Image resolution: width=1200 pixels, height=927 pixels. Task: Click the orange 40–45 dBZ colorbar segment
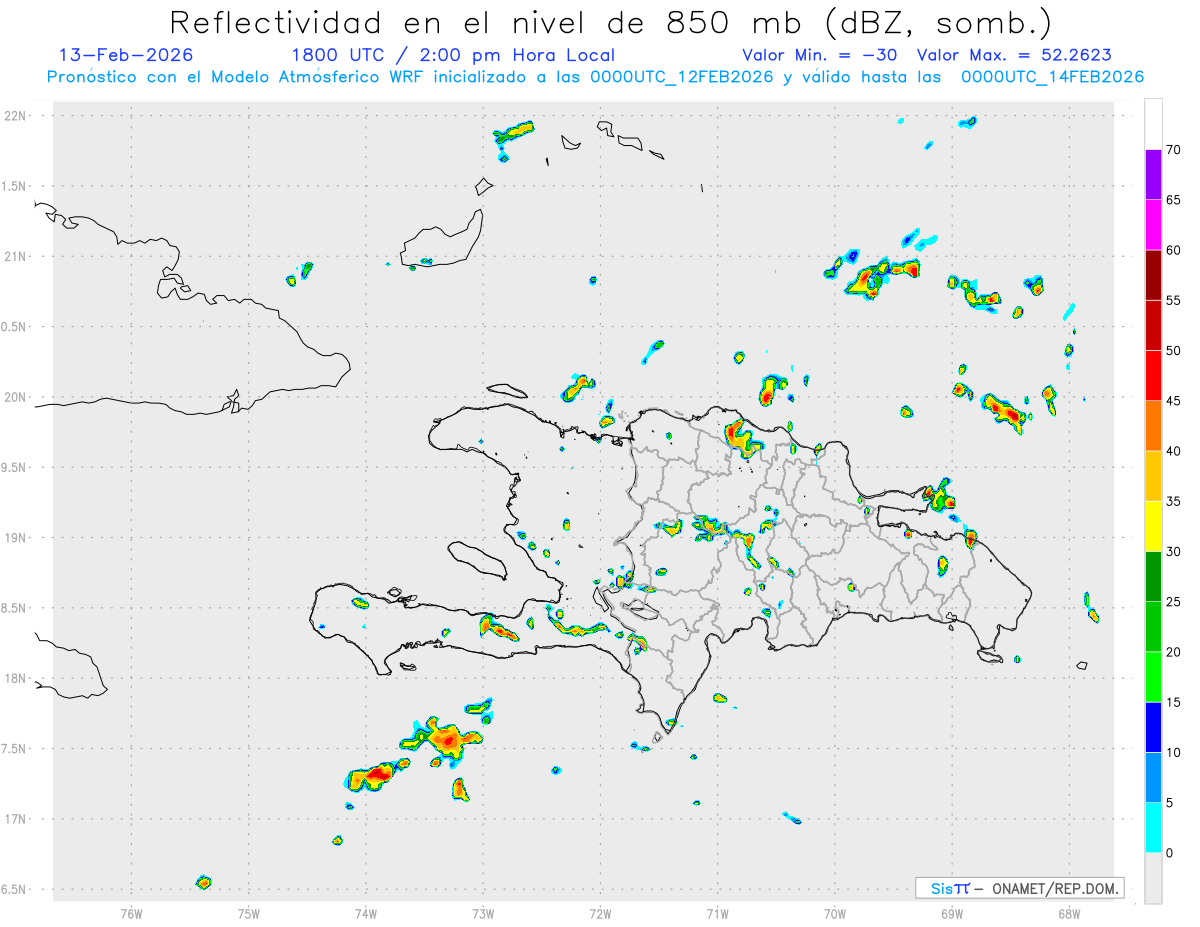point(1153,426)
